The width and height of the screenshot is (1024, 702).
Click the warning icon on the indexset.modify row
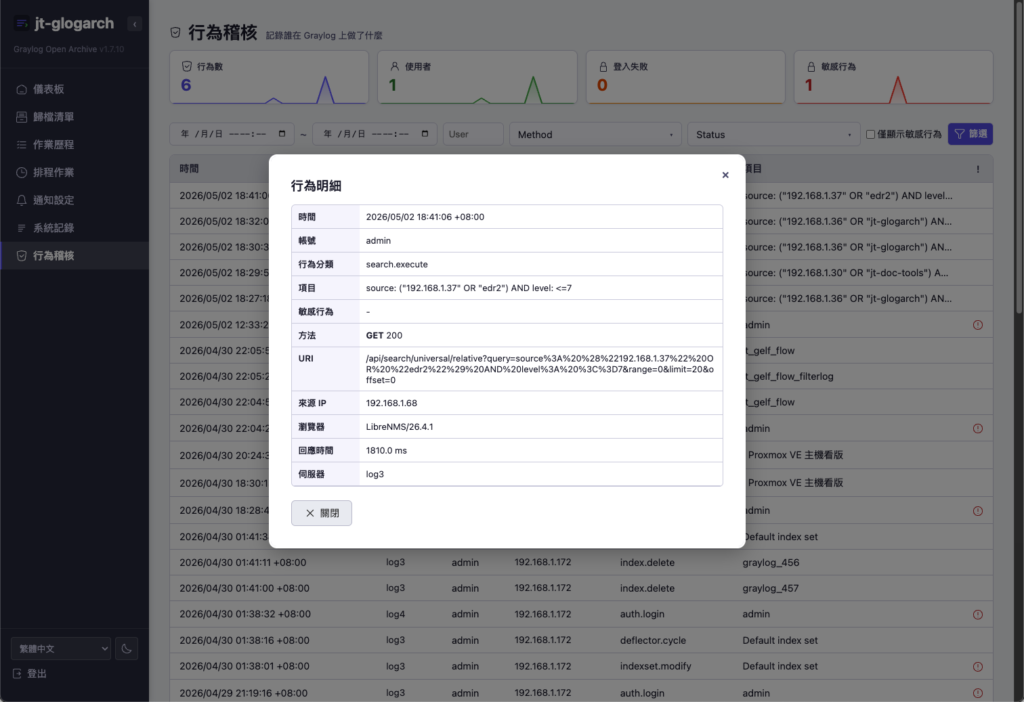(978, 667)
